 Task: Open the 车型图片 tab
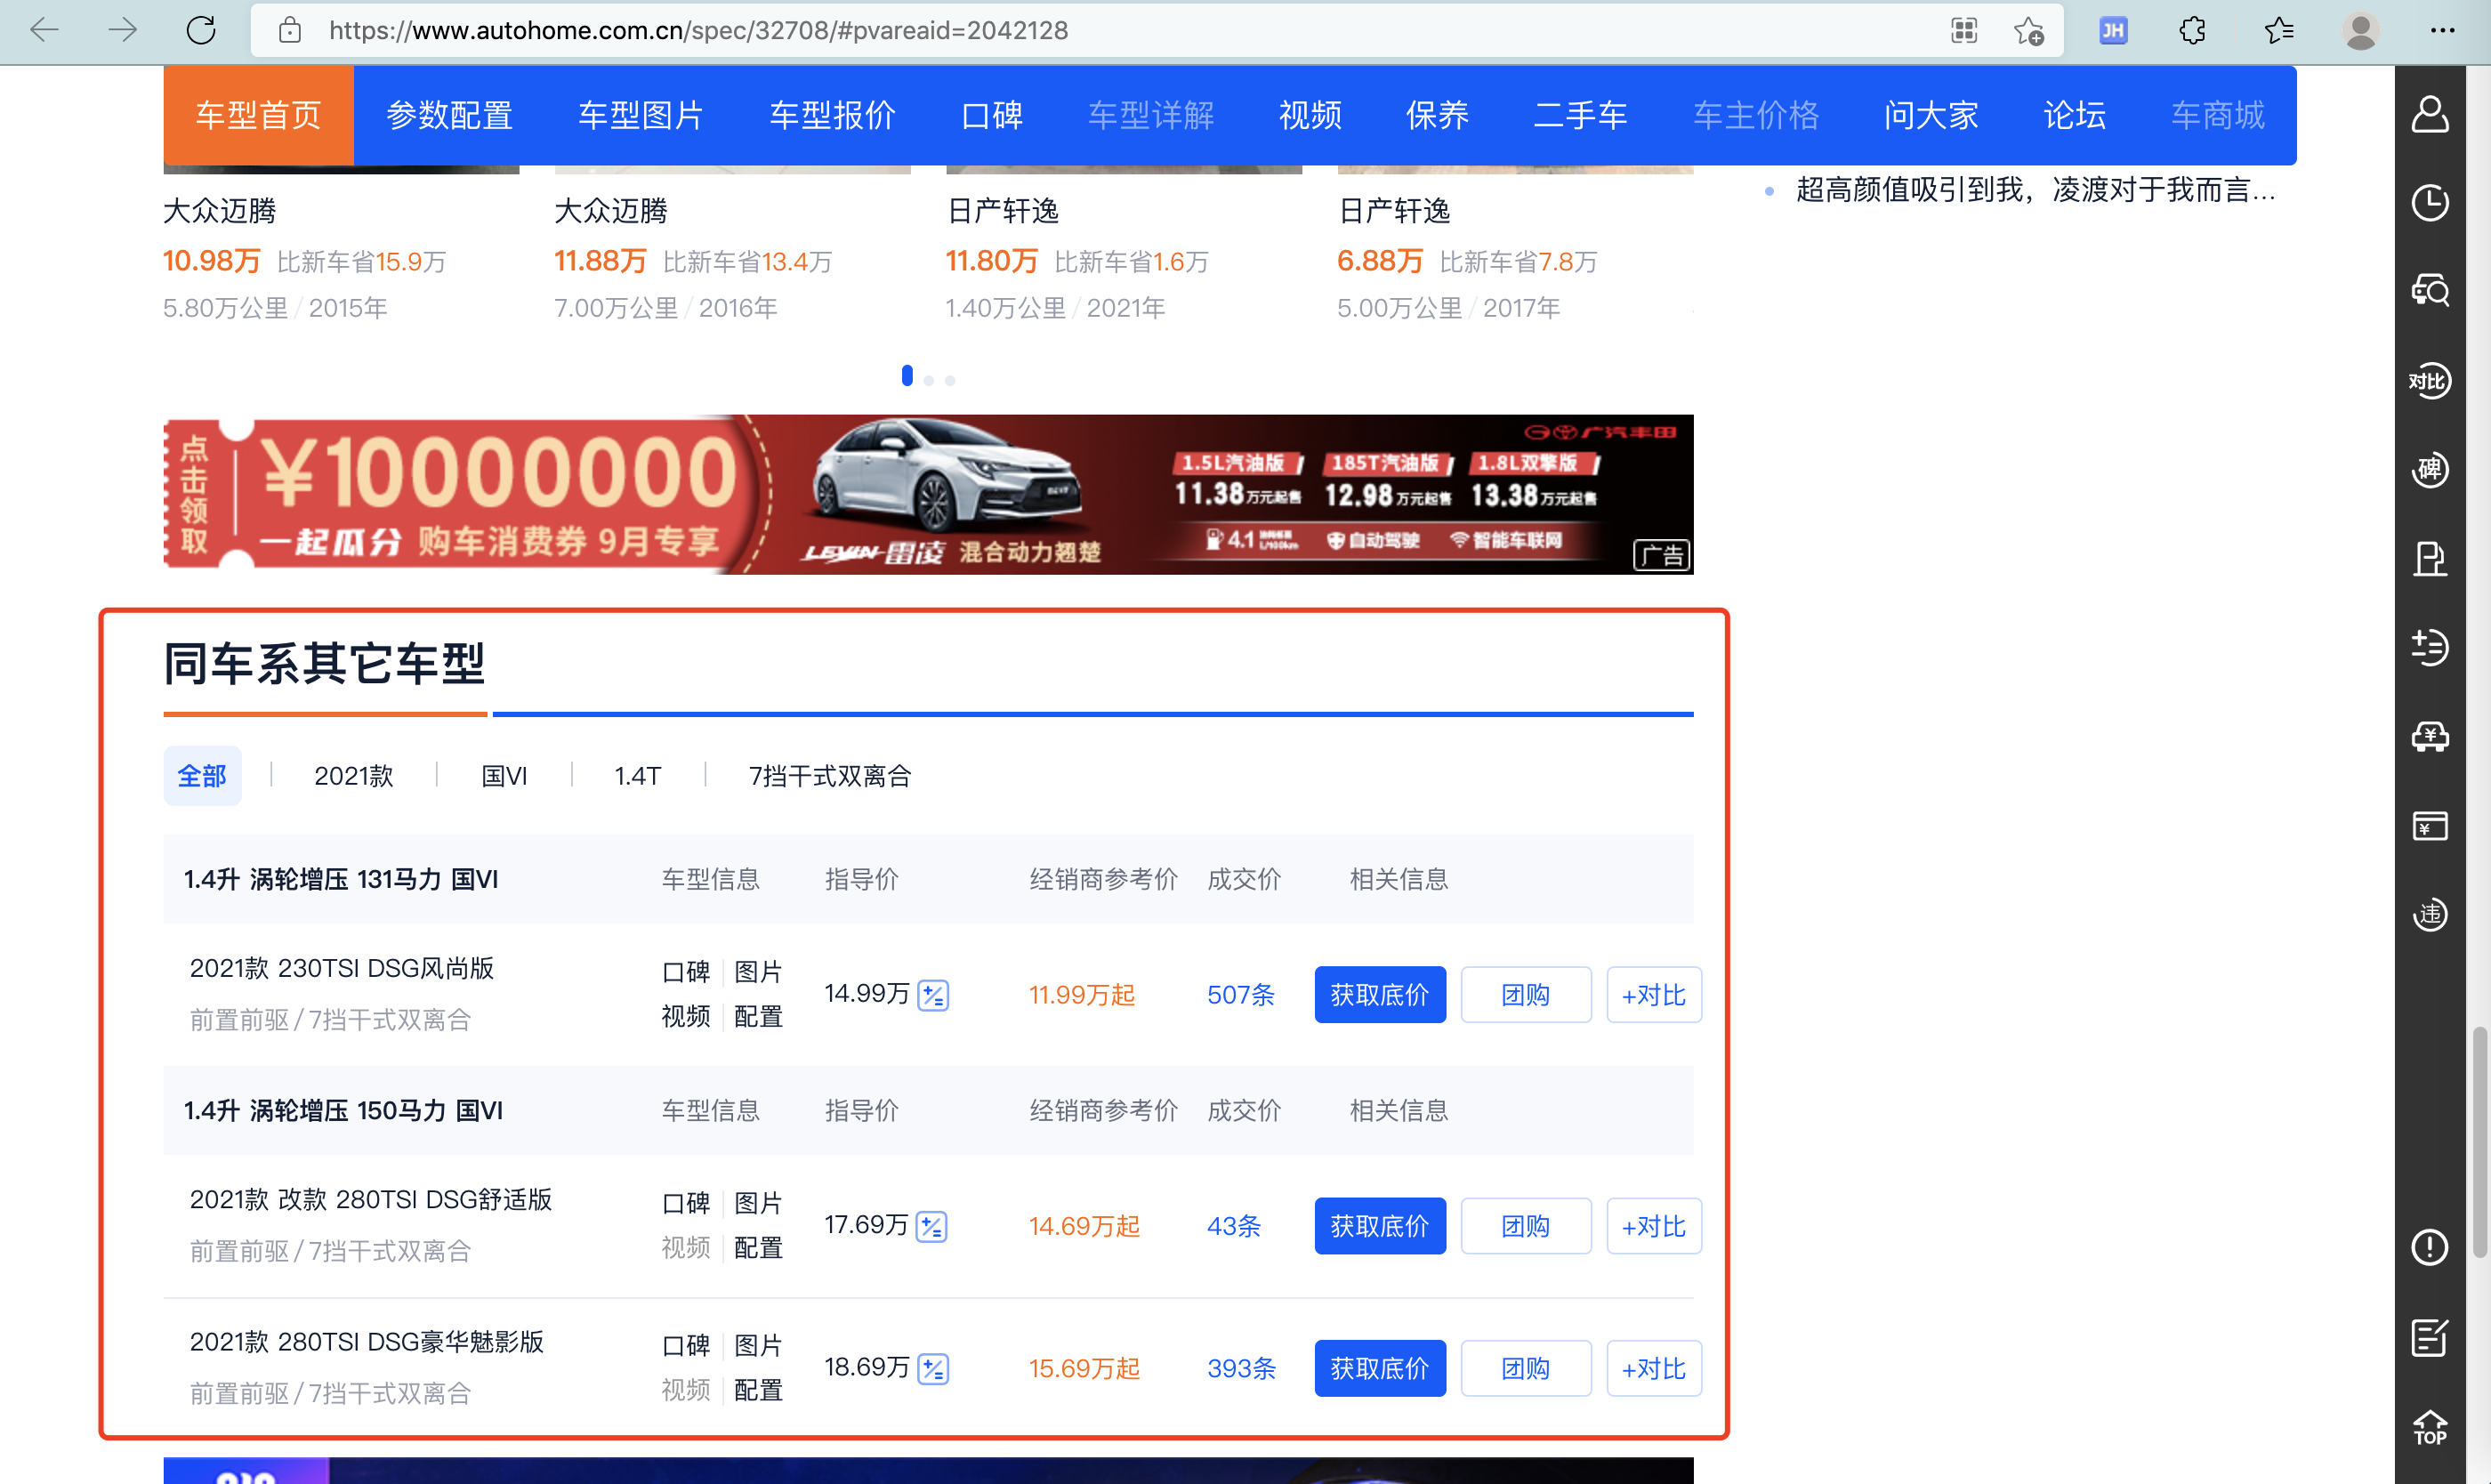coord(641,116)
